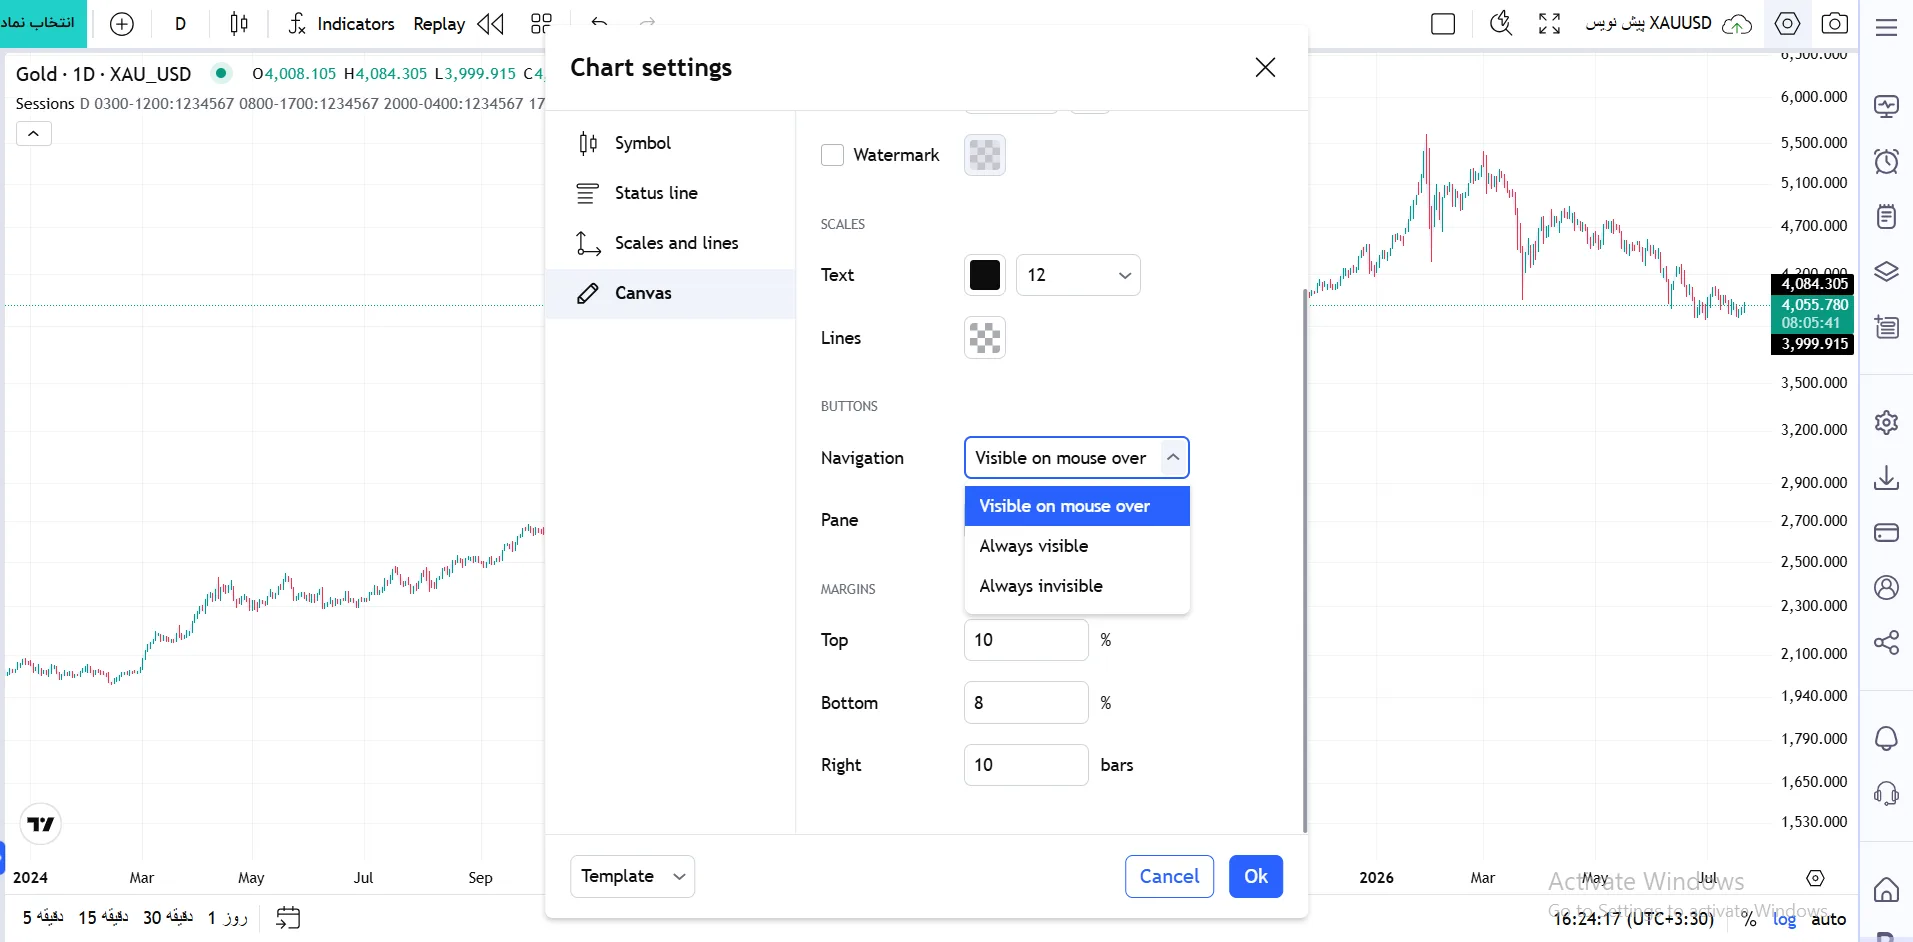Image resolution: width=1913 pixels, height=942 pixels.
Task: Choose Always invisible option
Action: click(x=1077, y=586)
